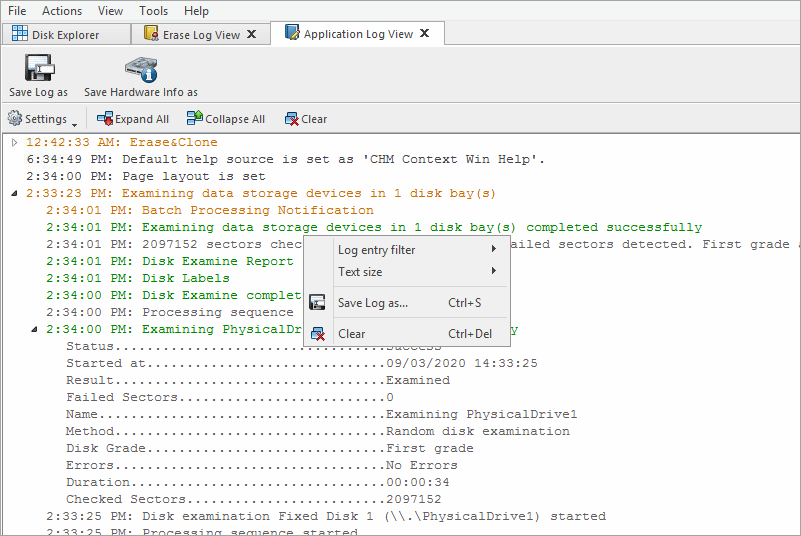Expand the Erase&Clone log entry
801x536 pixels.
[14, 143]
